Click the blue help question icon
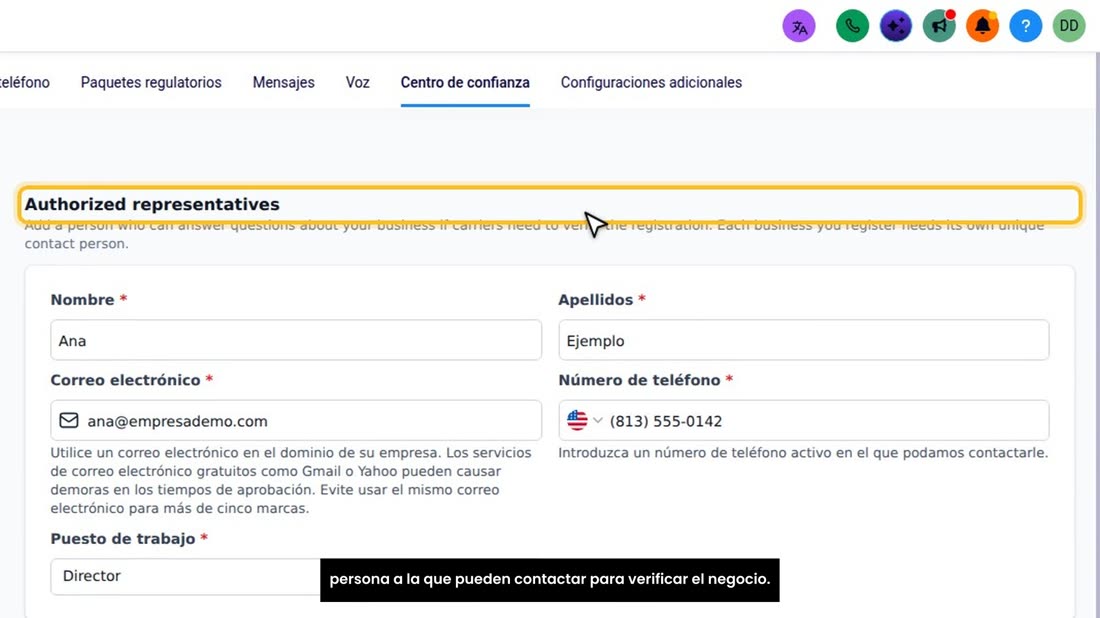This screenshot has width=1100, height=618. (1026, 27)
